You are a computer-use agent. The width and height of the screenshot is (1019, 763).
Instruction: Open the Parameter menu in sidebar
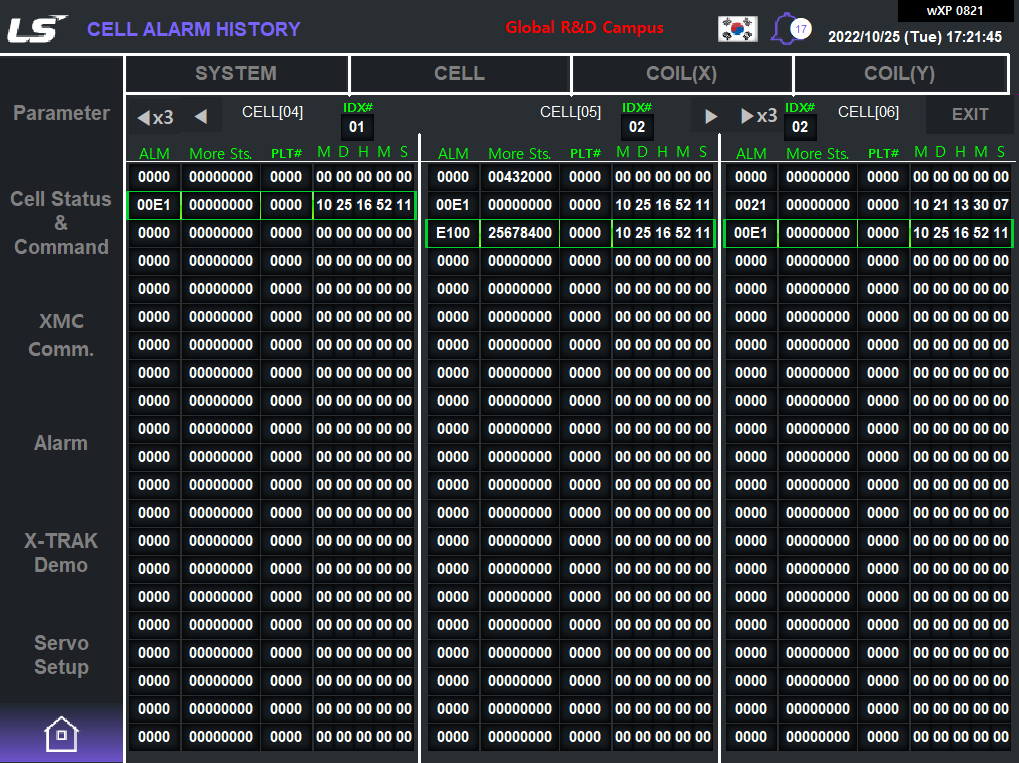(61, 113)
